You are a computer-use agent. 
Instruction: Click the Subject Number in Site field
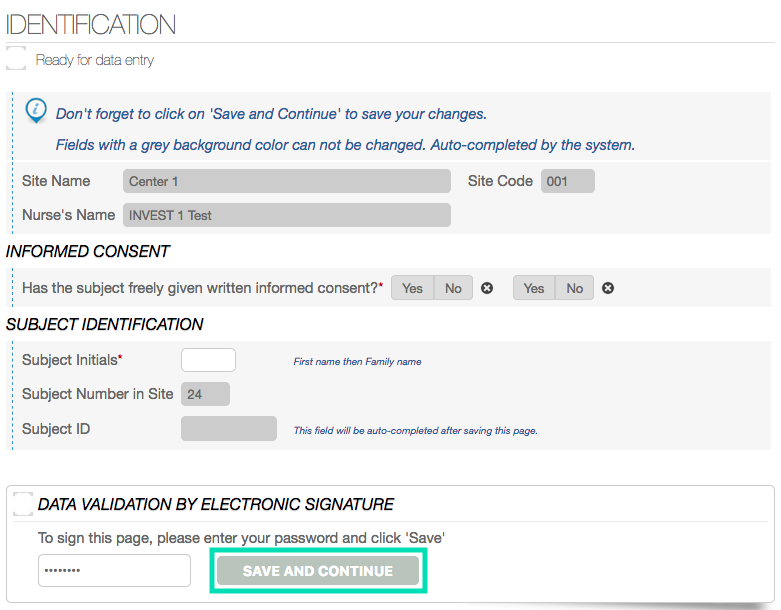point(205,394)
